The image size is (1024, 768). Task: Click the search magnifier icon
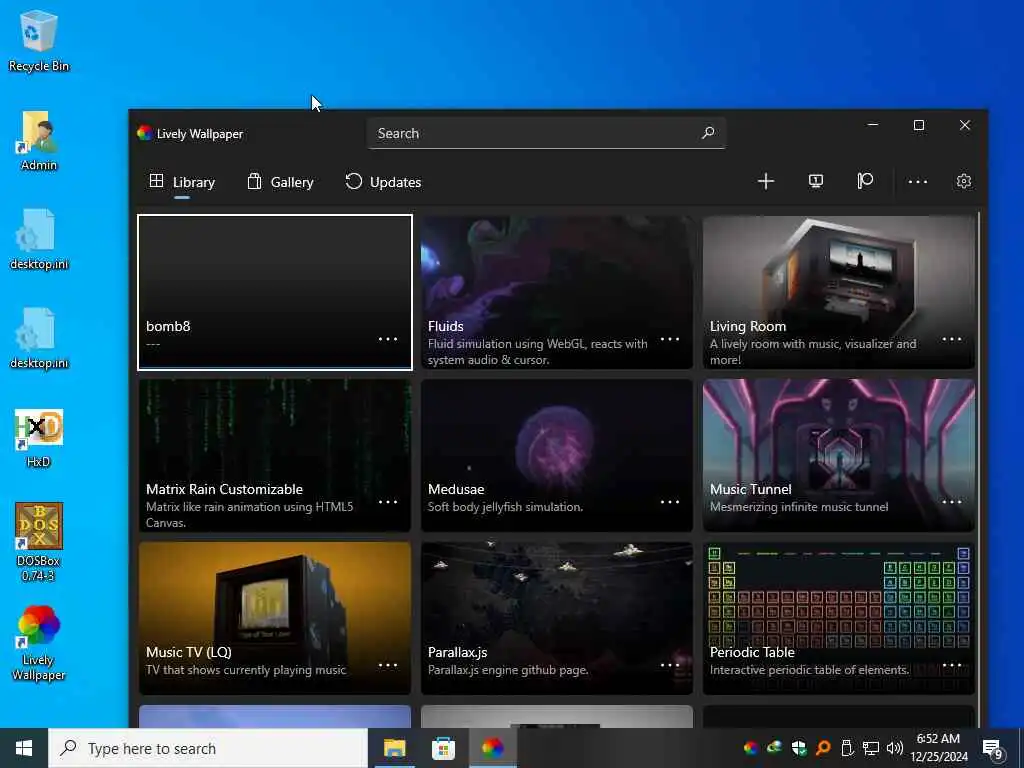[708, 133]
